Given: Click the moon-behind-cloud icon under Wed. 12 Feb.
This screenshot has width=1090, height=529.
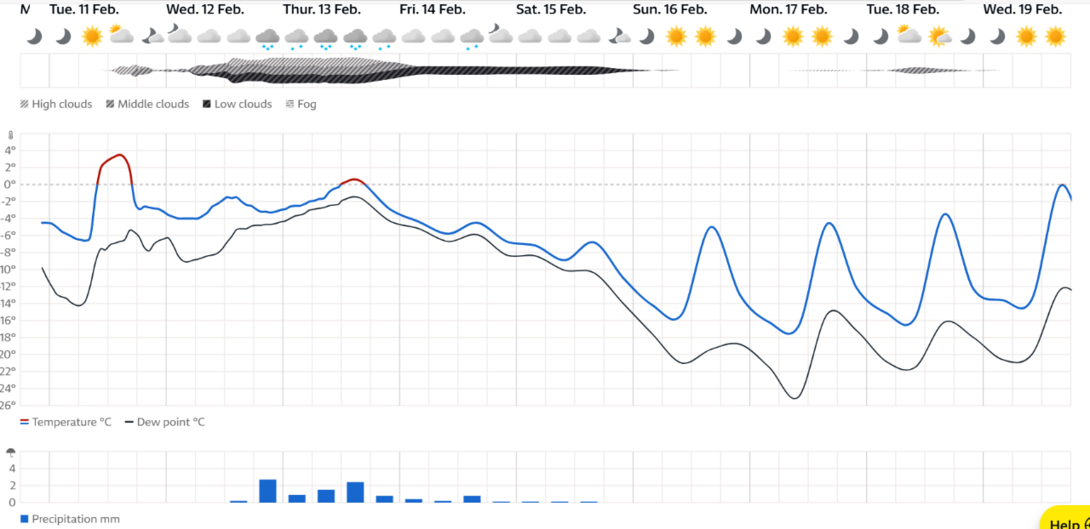Looking at the screenshot, I should click(x=179, y=34).
